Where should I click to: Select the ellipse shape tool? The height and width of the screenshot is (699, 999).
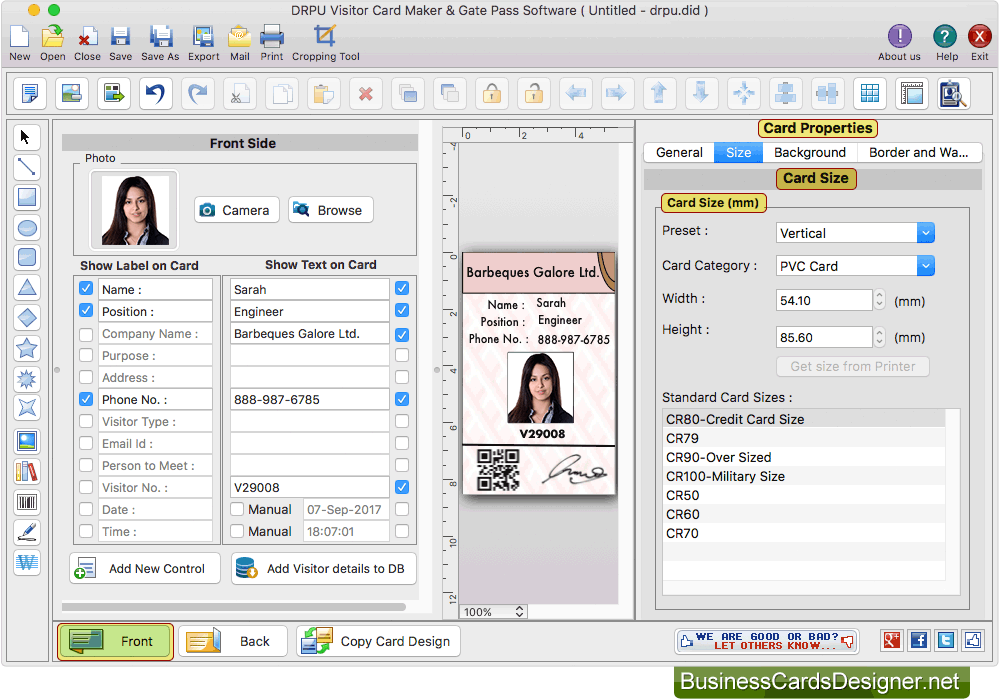click(26, 227)
